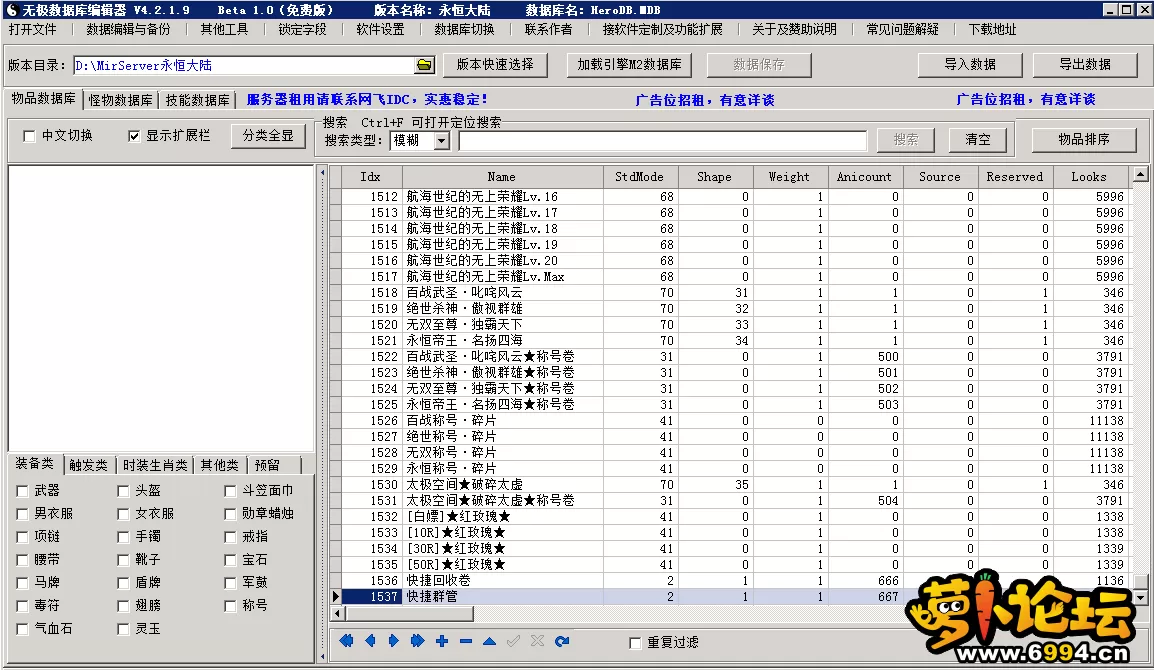
Task: Click the post edit checkmark icon
Action: pyautogui.click(x=514, y=641)
